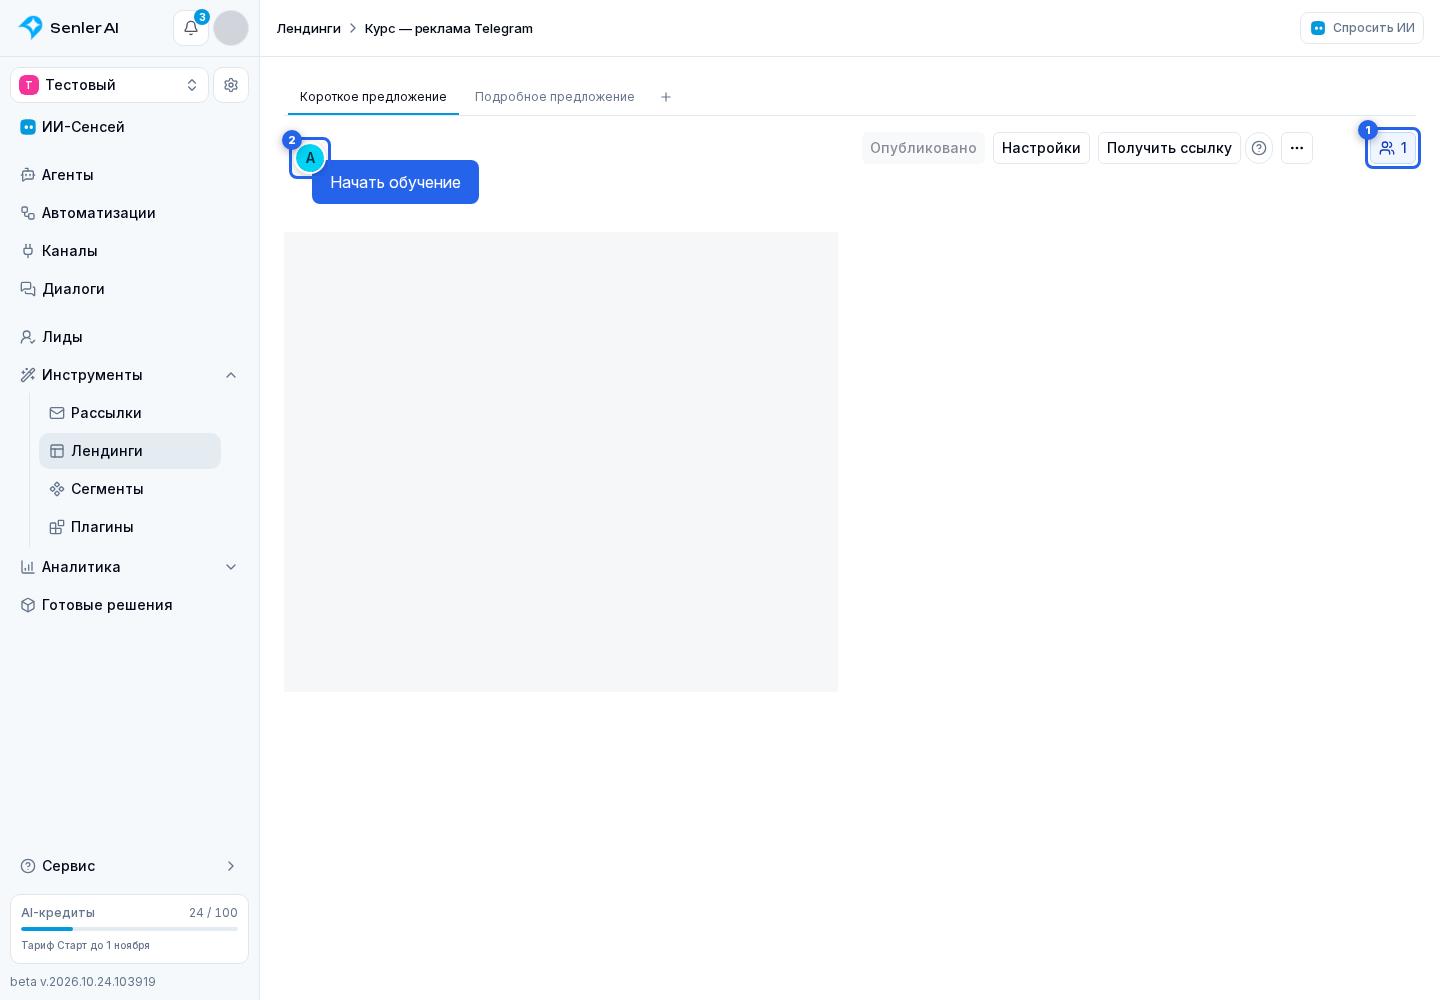Screen dimensions: 1440x1000
Task: Select Лендинги in the sidebar
Action: click(130, 451)
